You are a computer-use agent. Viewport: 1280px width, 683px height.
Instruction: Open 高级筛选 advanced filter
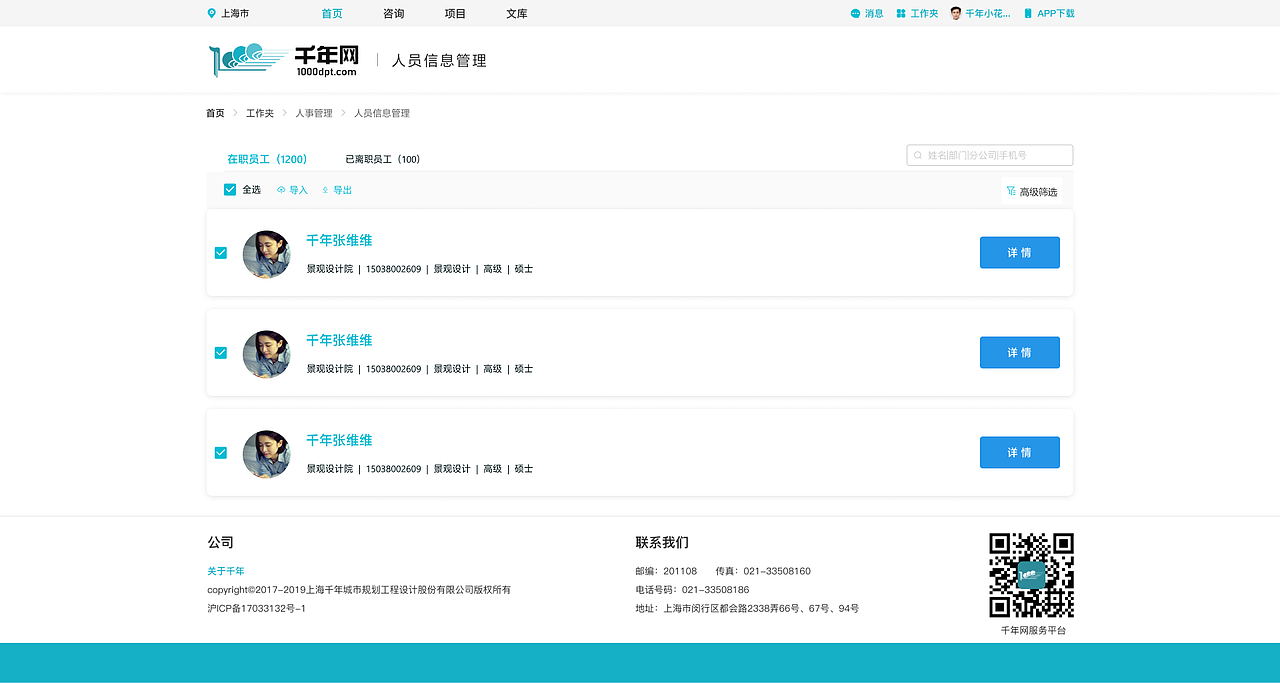[x=1032, y=191]
